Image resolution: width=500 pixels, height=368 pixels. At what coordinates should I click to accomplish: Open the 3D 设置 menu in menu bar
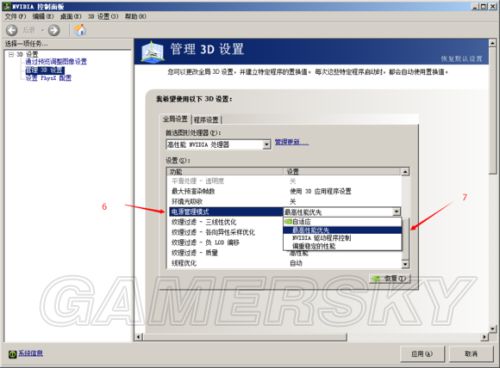pos(103,16)
